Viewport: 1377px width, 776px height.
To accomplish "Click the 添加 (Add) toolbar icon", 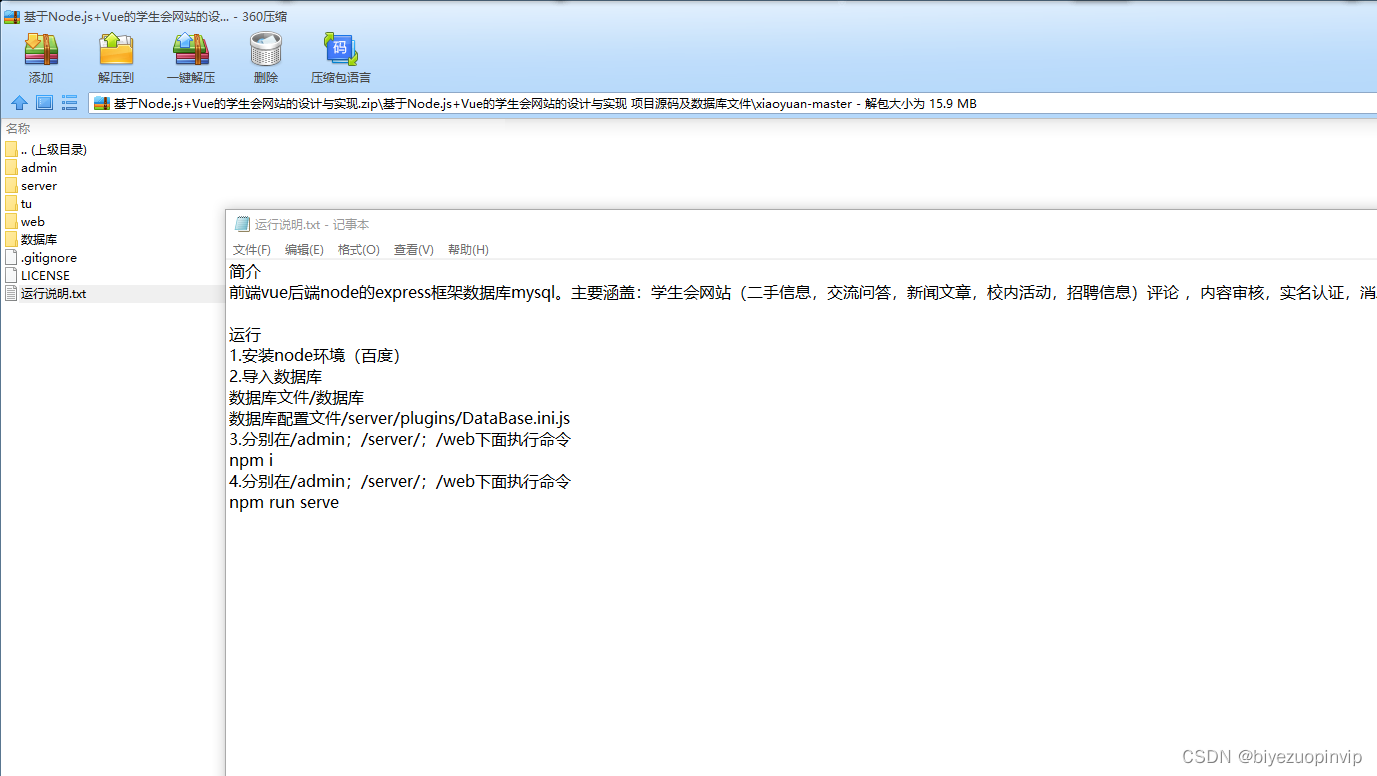I will coord(41,58).
